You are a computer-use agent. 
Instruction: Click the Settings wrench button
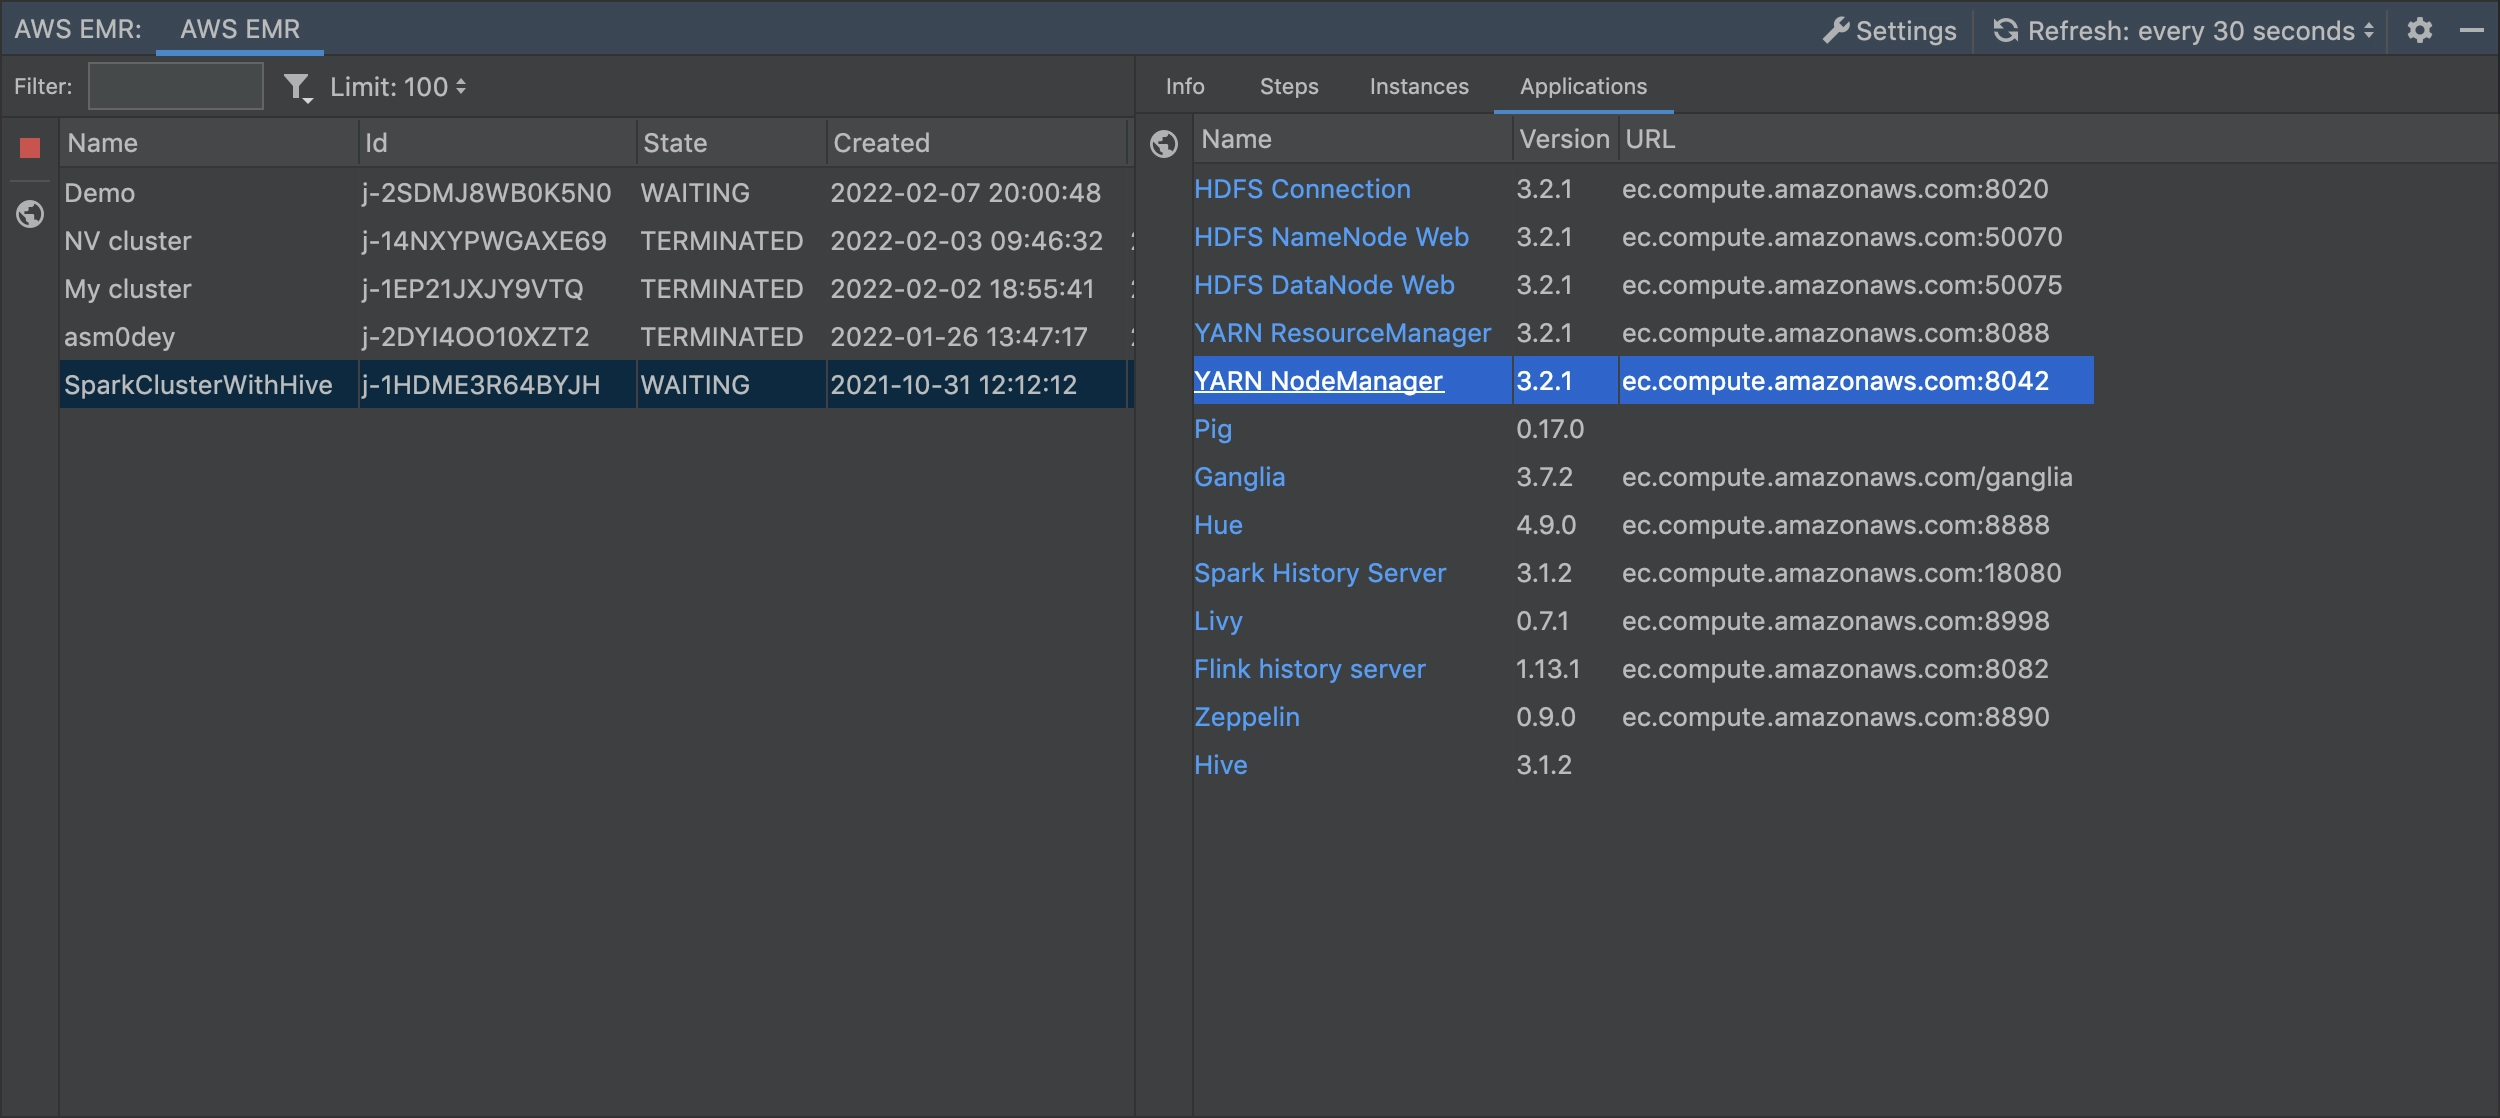(1889, 31)
